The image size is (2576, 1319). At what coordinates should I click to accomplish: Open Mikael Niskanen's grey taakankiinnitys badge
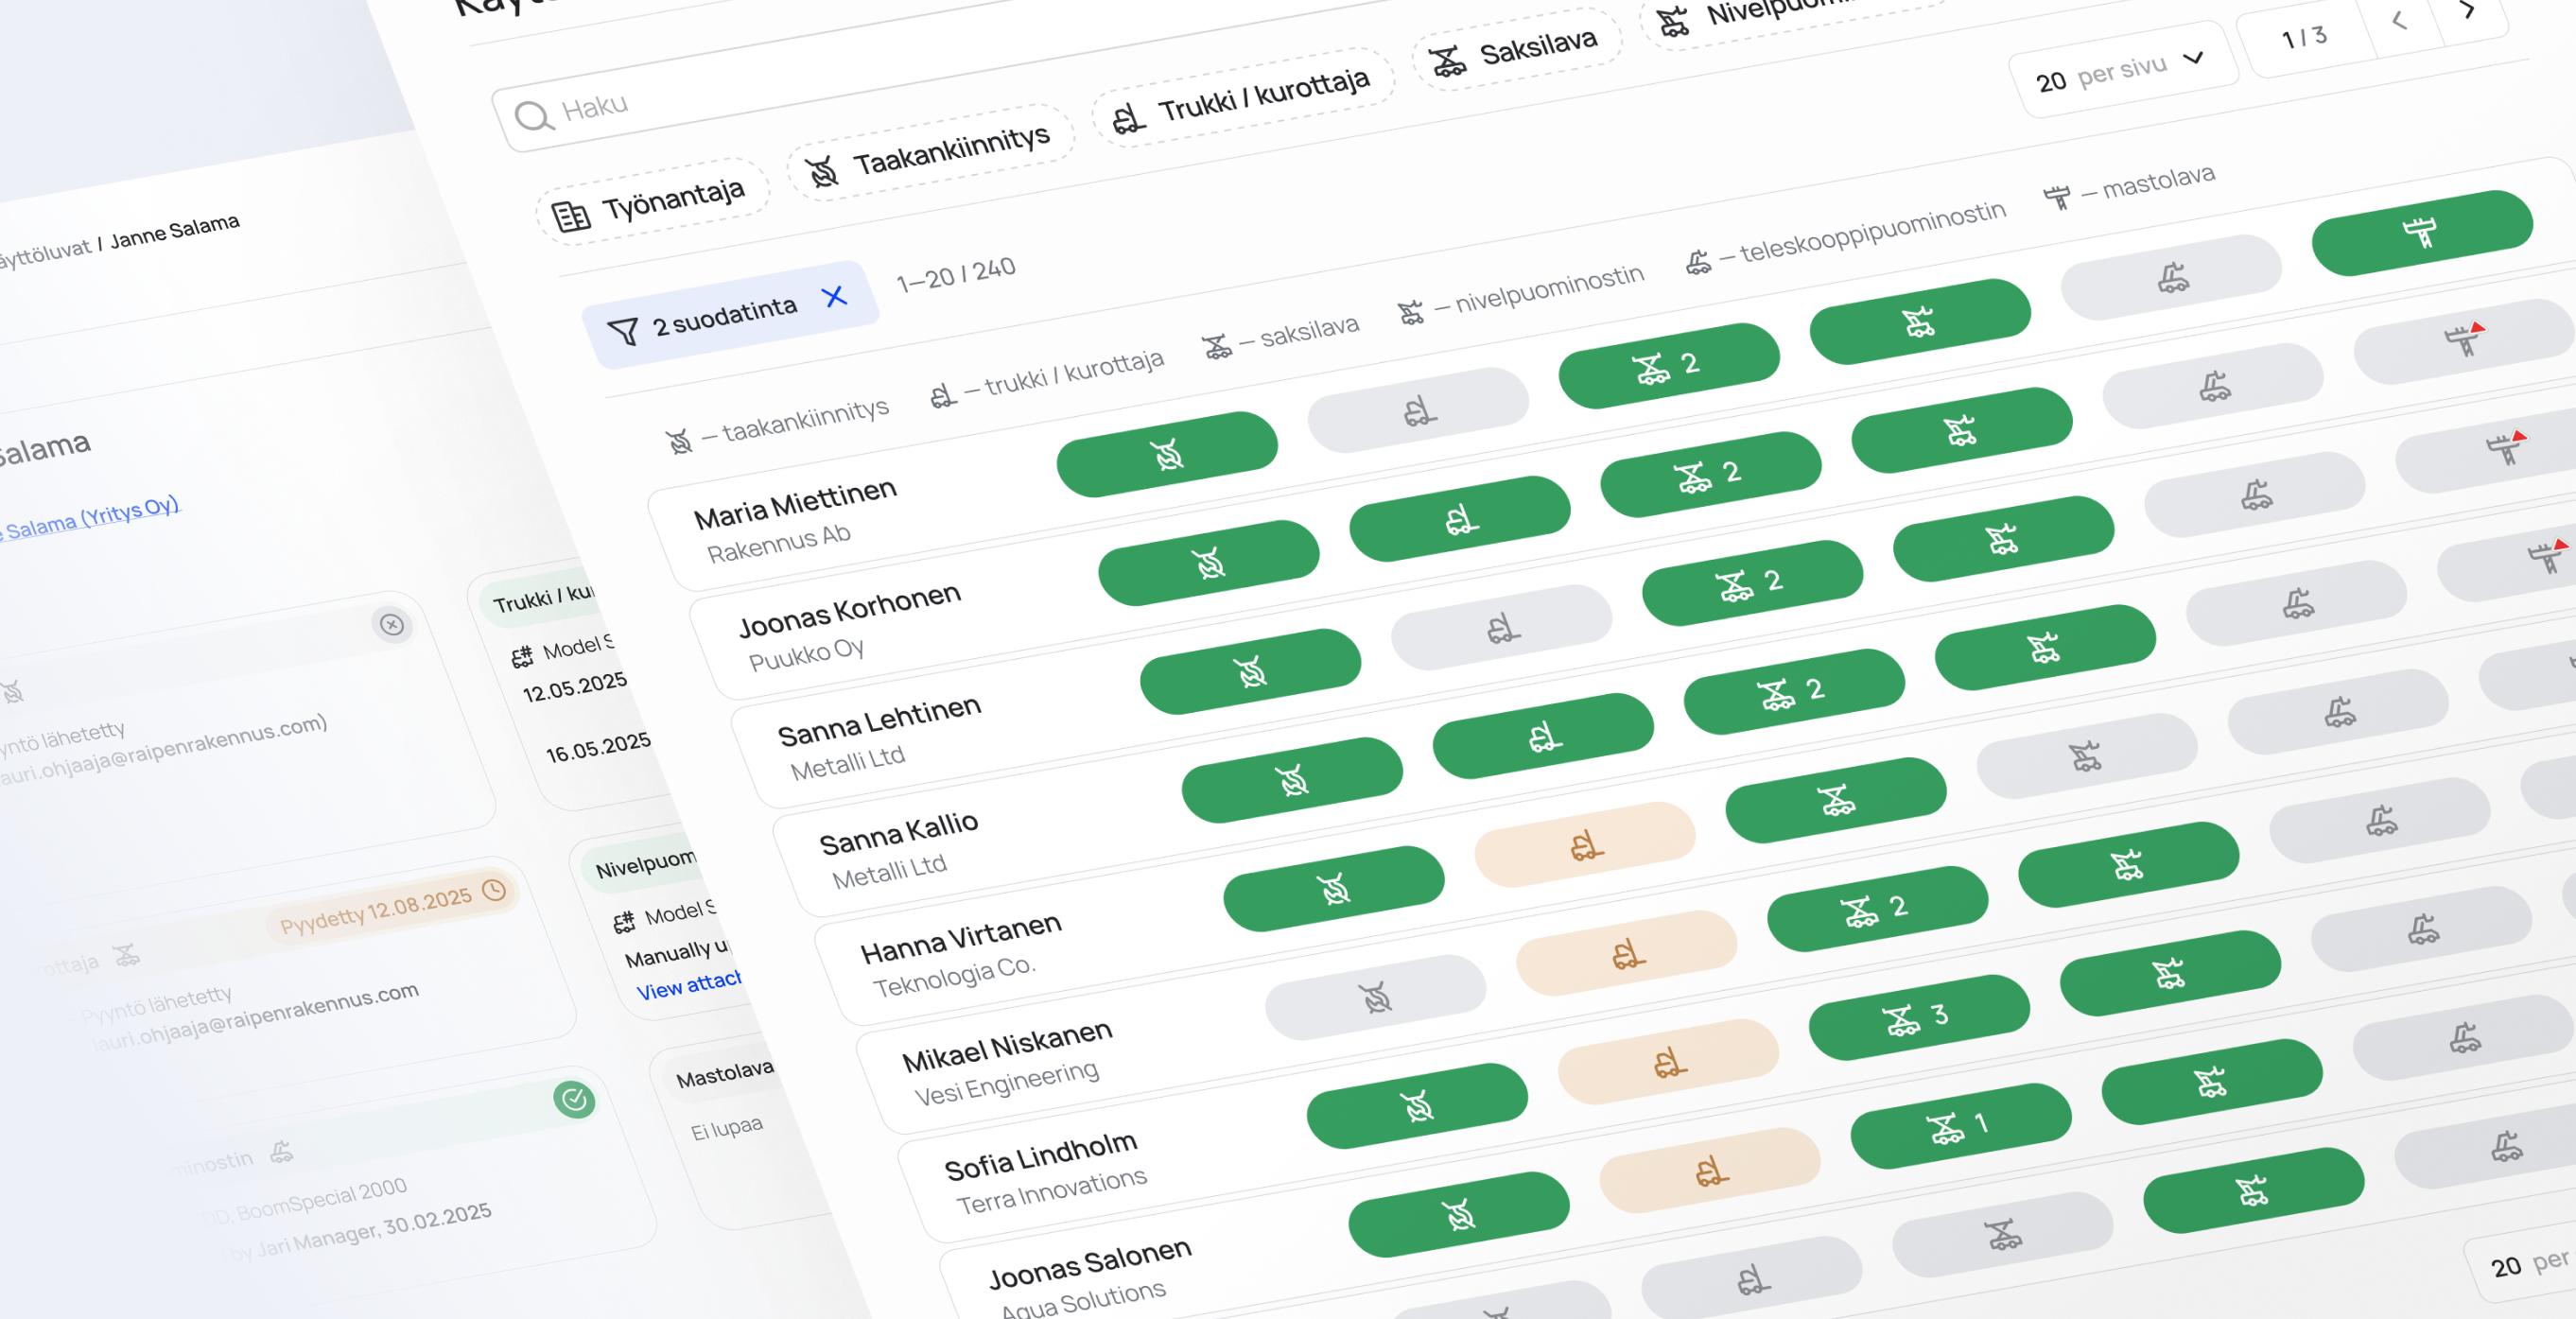[1376, 997]
